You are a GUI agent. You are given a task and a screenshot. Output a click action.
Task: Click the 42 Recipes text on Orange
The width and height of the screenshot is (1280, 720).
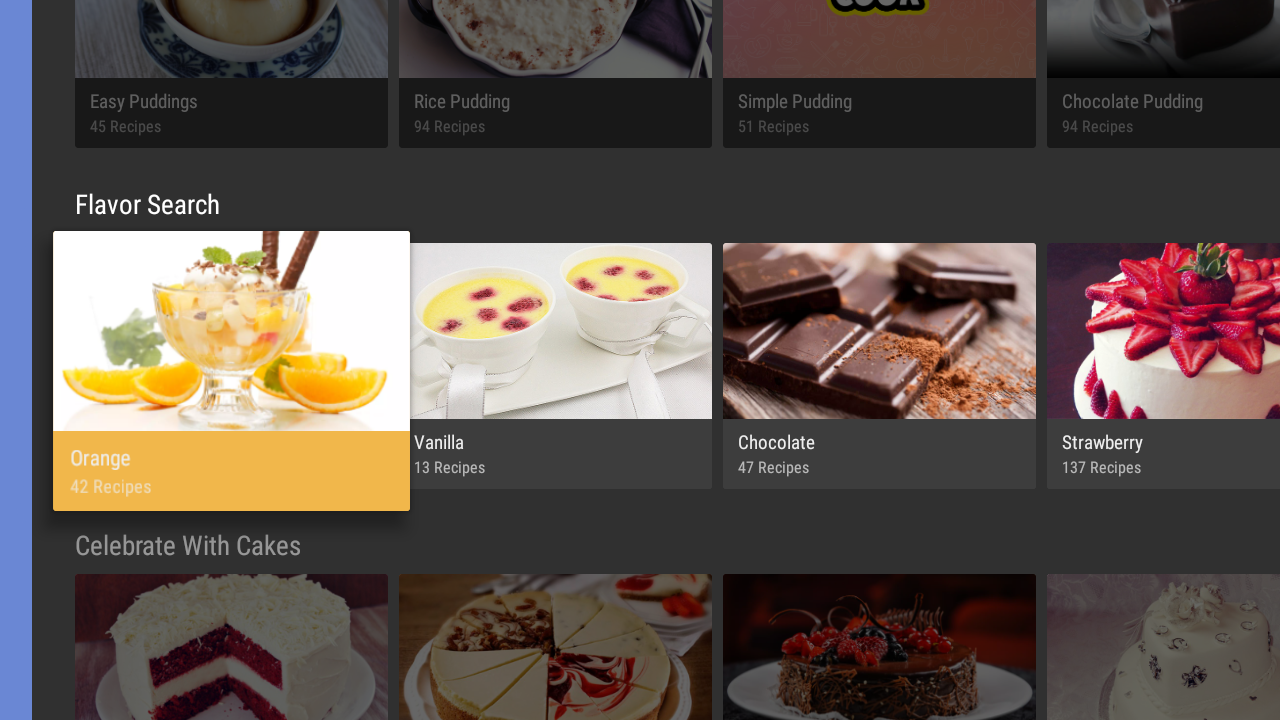[111, 487]
